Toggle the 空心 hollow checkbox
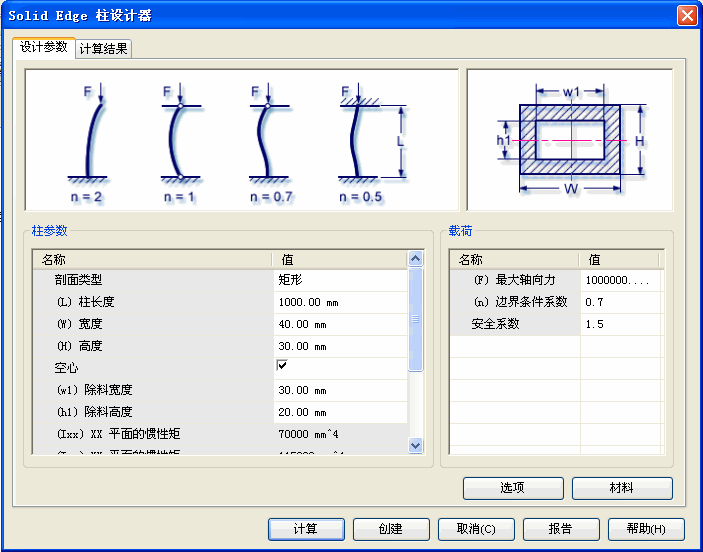Viewport: 703px width, 552px height. [282, 367]
